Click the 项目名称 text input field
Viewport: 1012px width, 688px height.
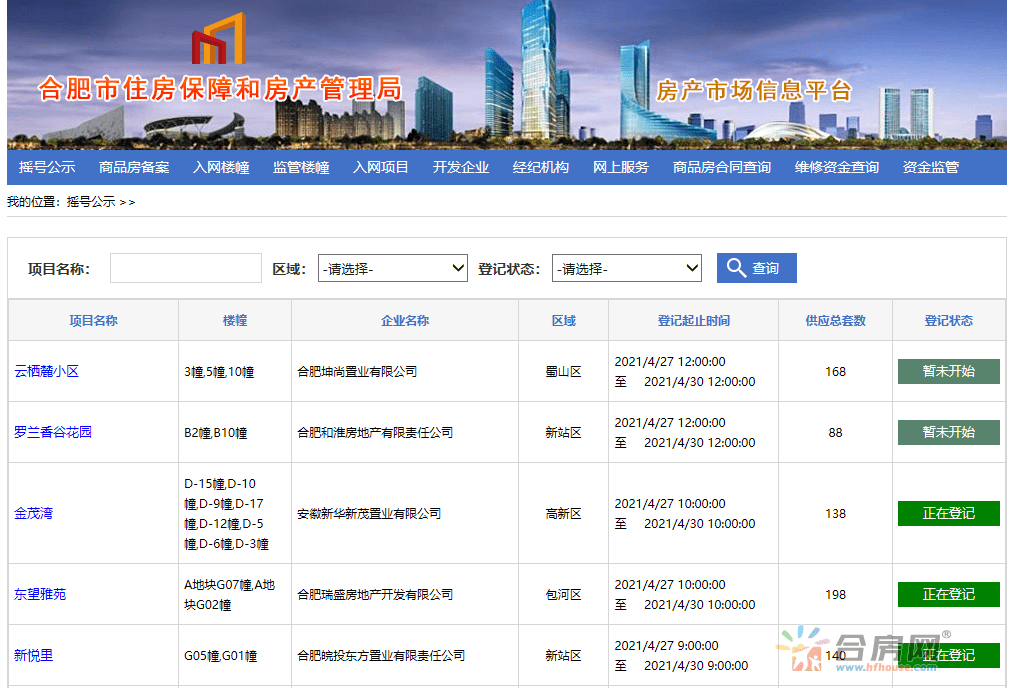click(x=185, y=268)
